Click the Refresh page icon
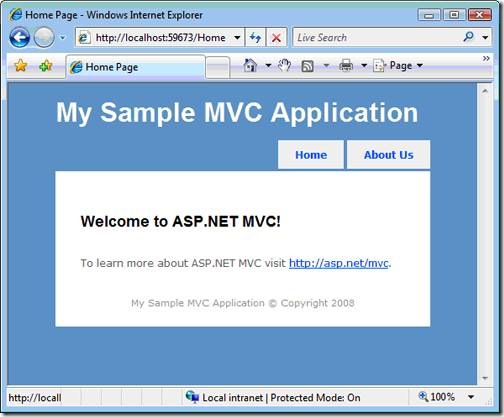504x417 pixels. (x=256, y=38)
